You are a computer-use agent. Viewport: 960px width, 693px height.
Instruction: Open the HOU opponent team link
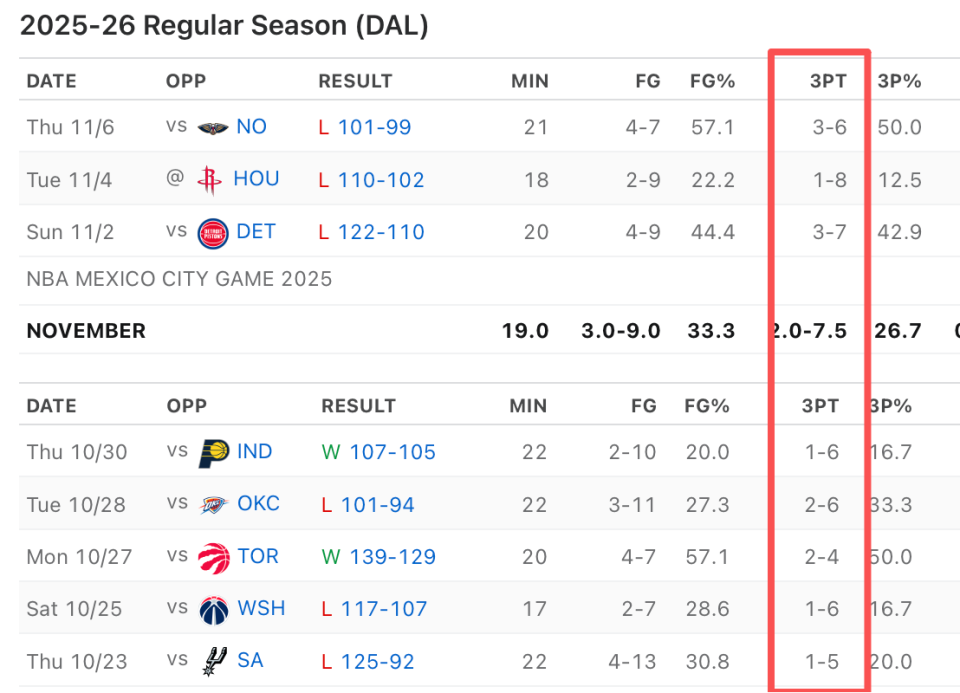[256, 180]
